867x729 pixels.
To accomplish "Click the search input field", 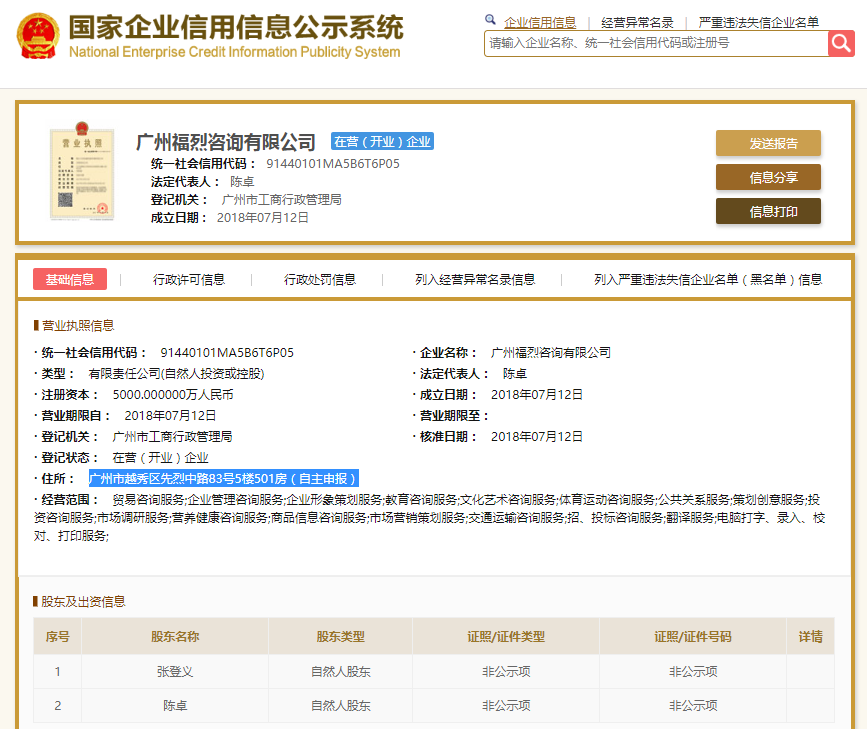I will pyautogui.click(x=650, y=44).
